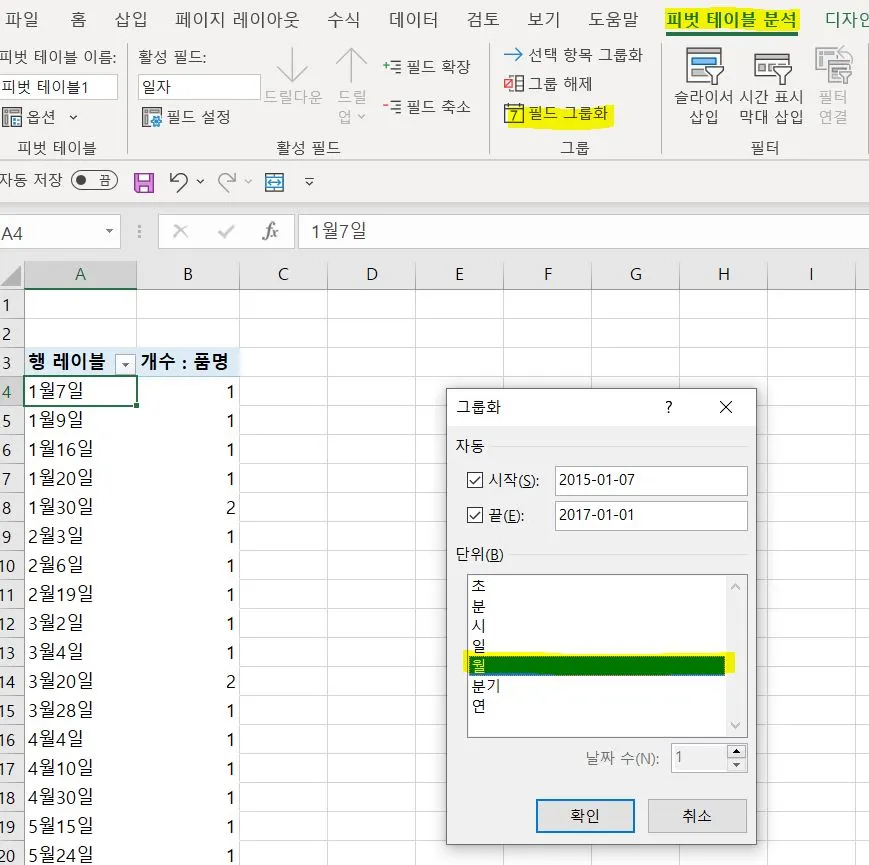Select row header 10

point(11,565)
